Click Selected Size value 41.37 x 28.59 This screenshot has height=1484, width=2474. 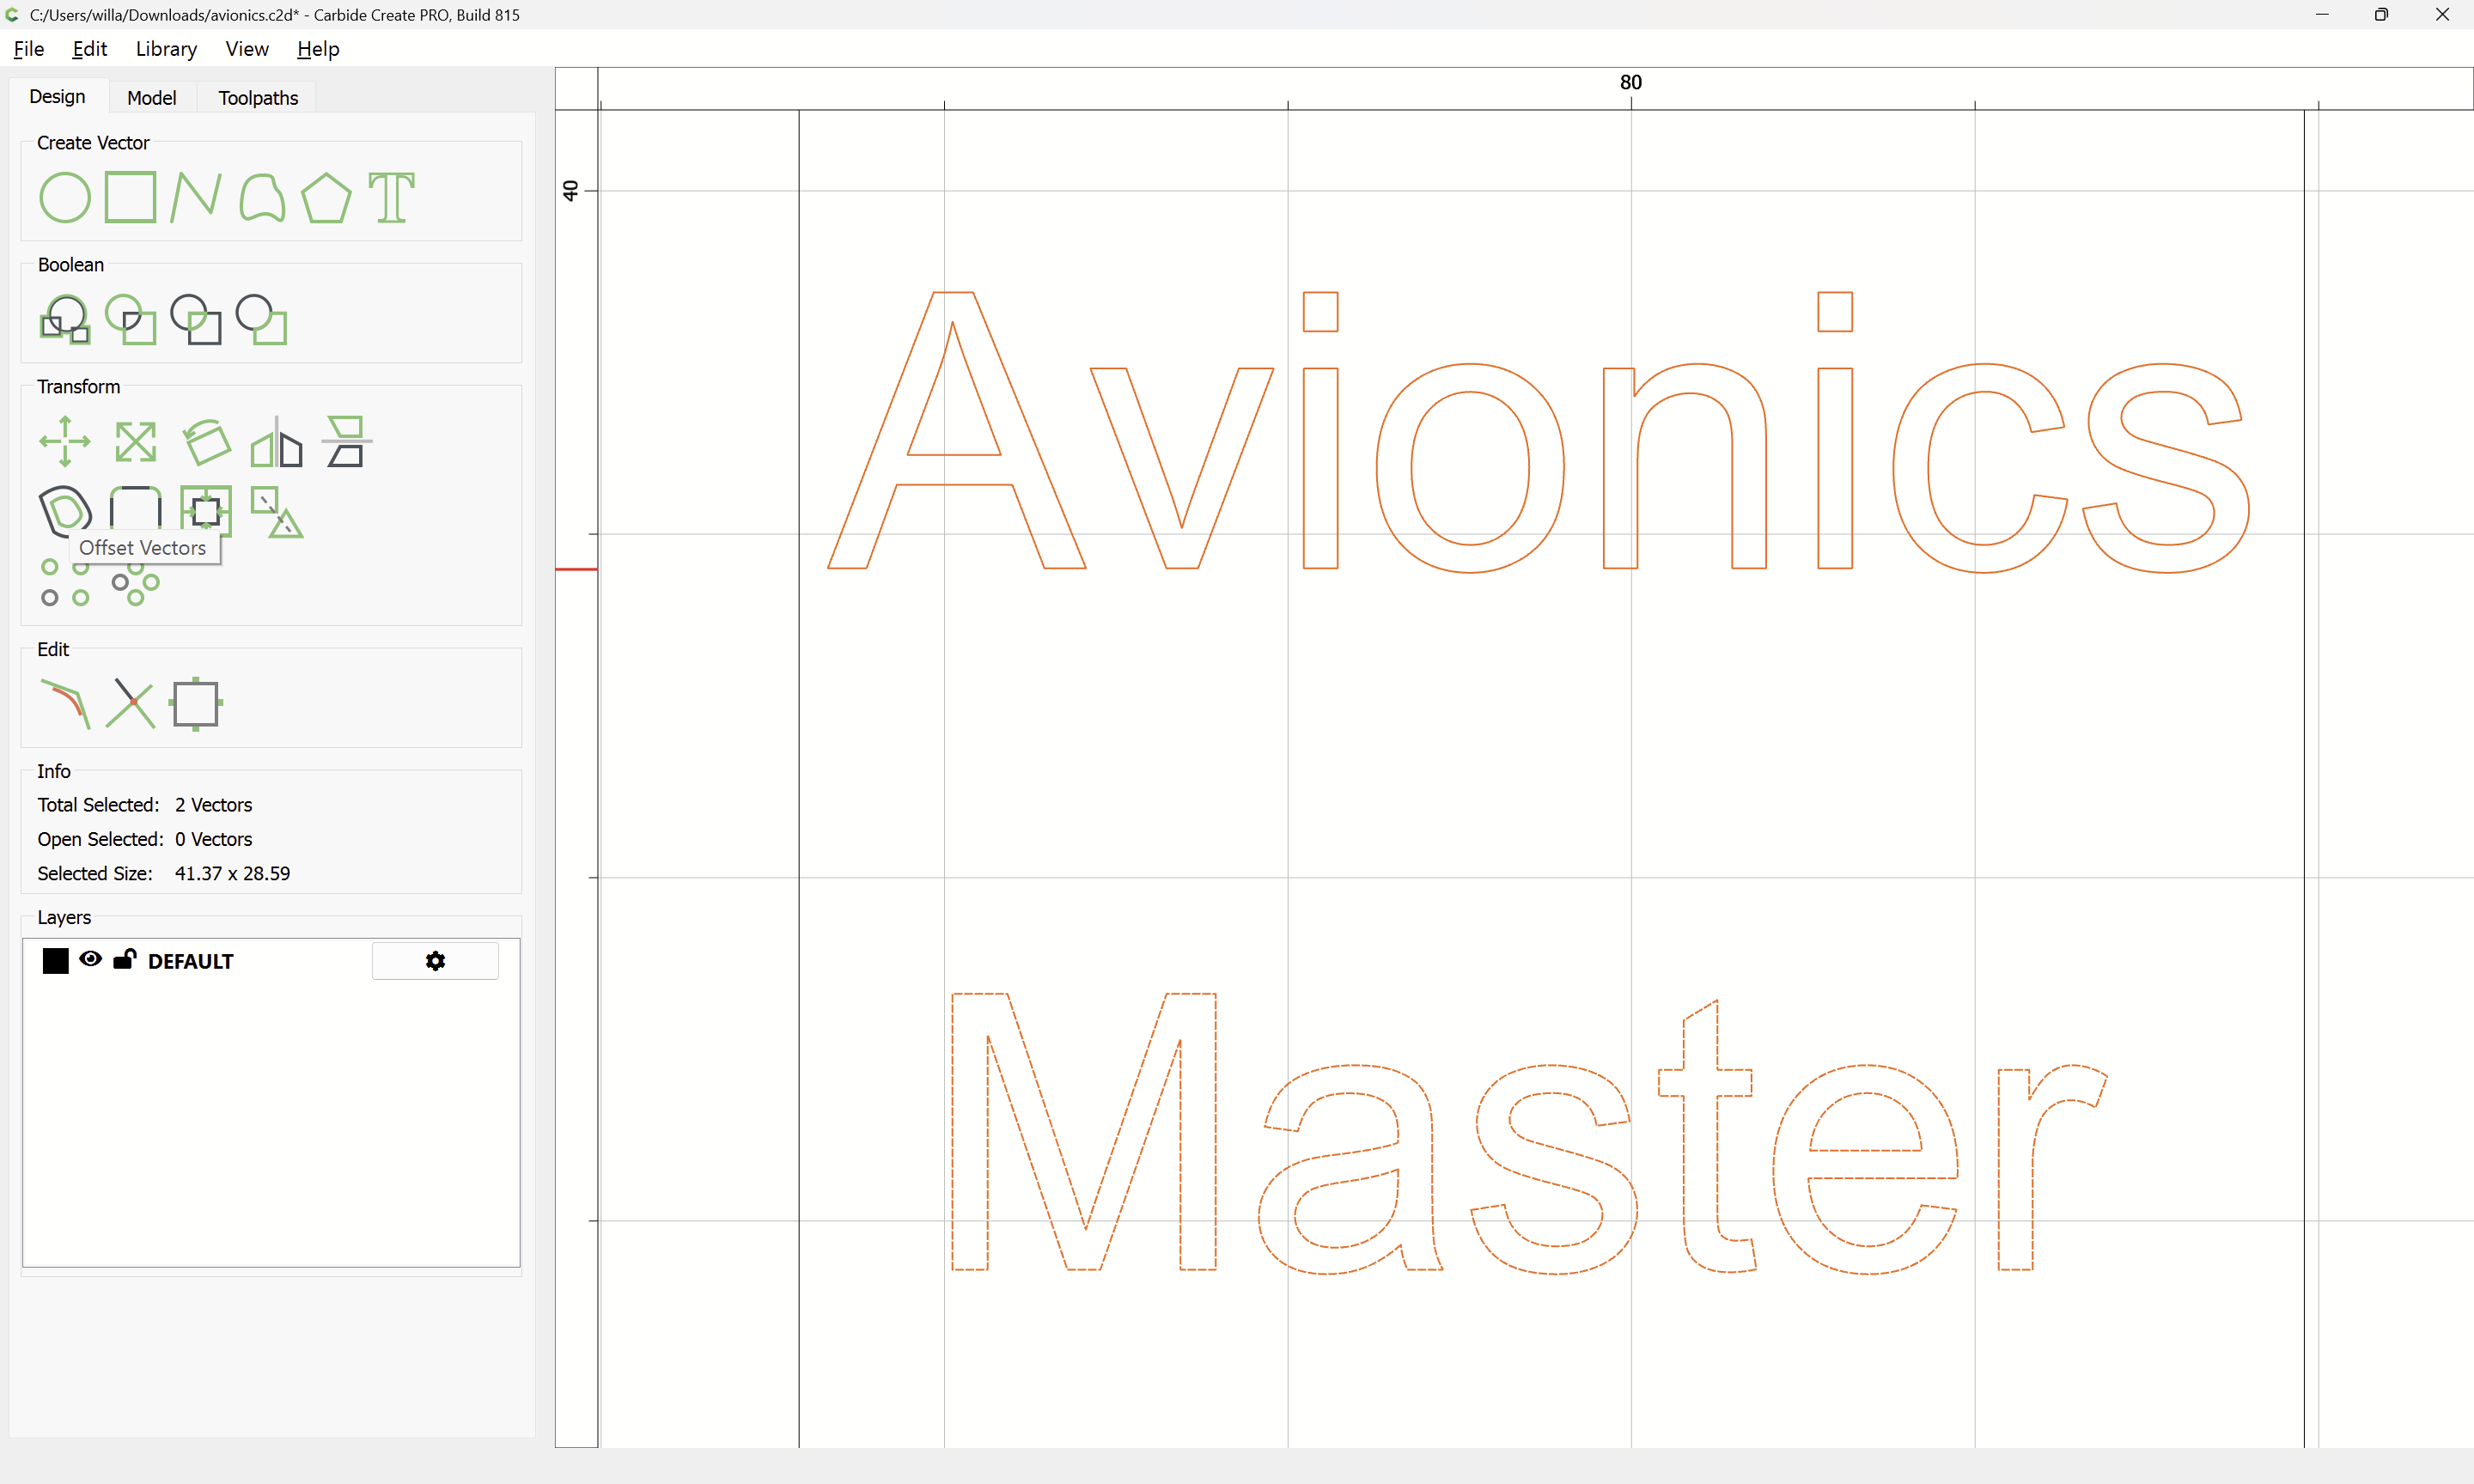232,873
